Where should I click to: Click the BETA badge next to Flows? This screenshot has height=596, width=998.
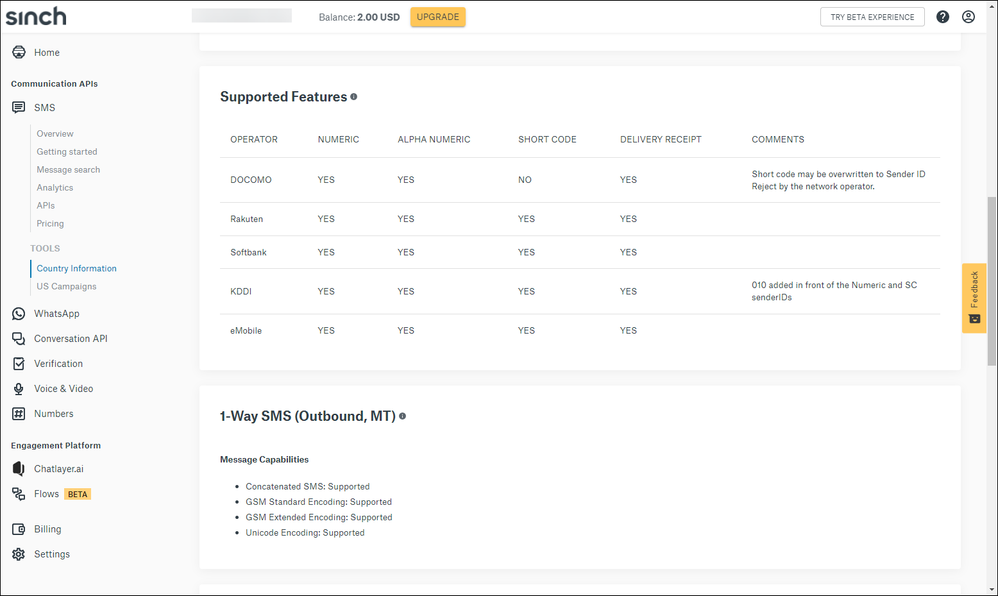tap(78, 494)
